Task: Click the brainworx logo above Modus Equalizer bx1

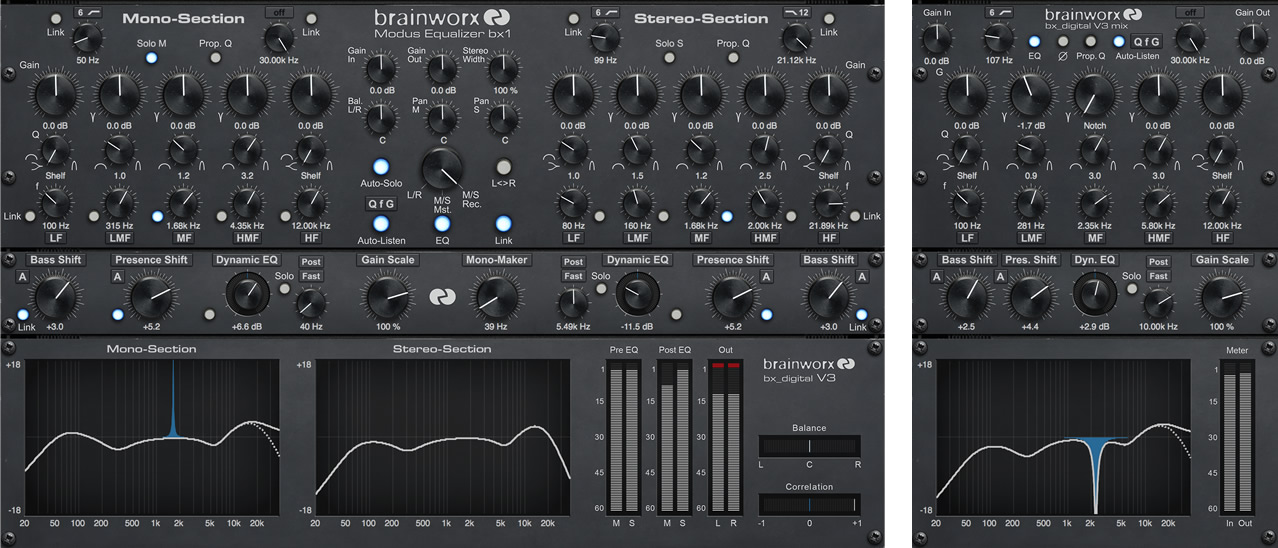Action: coord(441,17)
